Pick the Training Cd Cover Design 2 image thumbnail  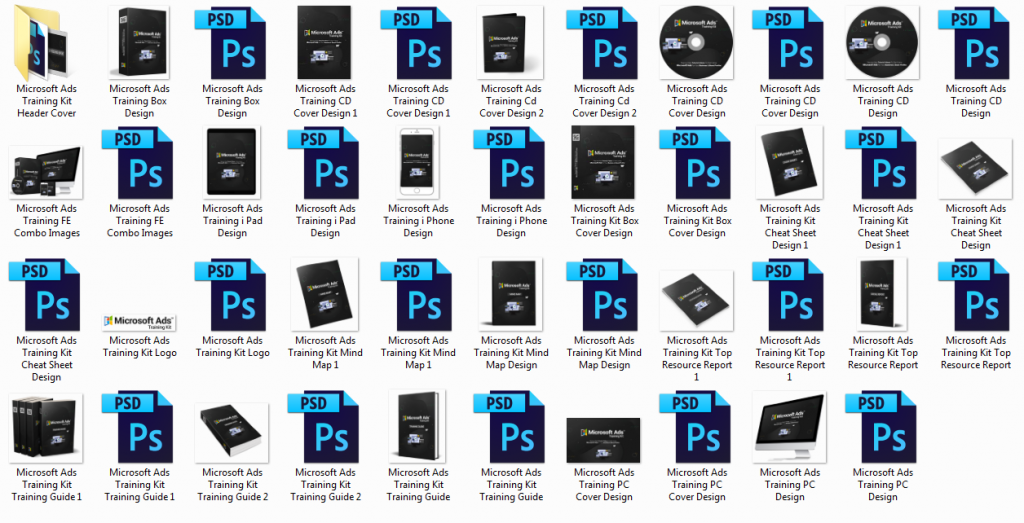pos(511,42)
